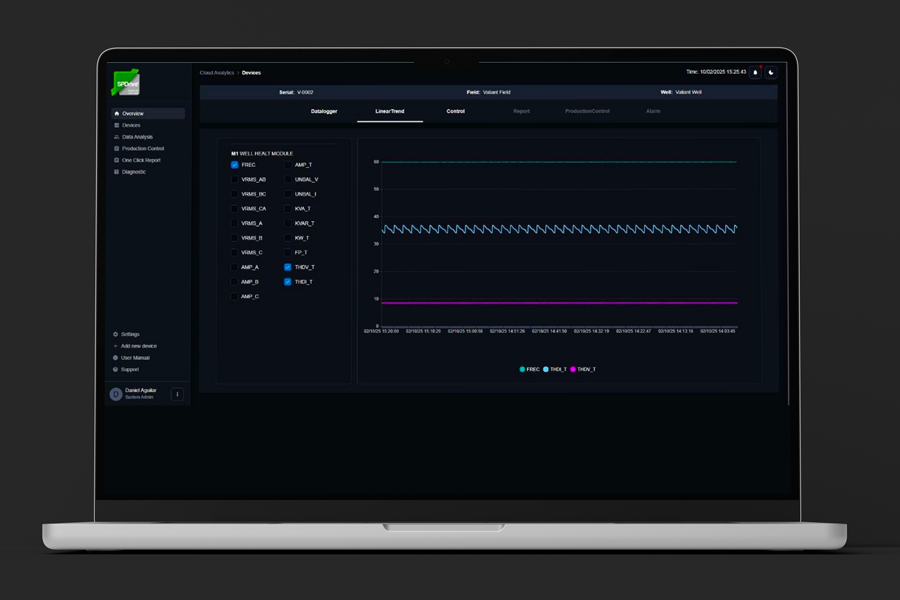This screenshot has width=900, height=600.
Task: Click the Add new device link
Action: tap(138, 346)
